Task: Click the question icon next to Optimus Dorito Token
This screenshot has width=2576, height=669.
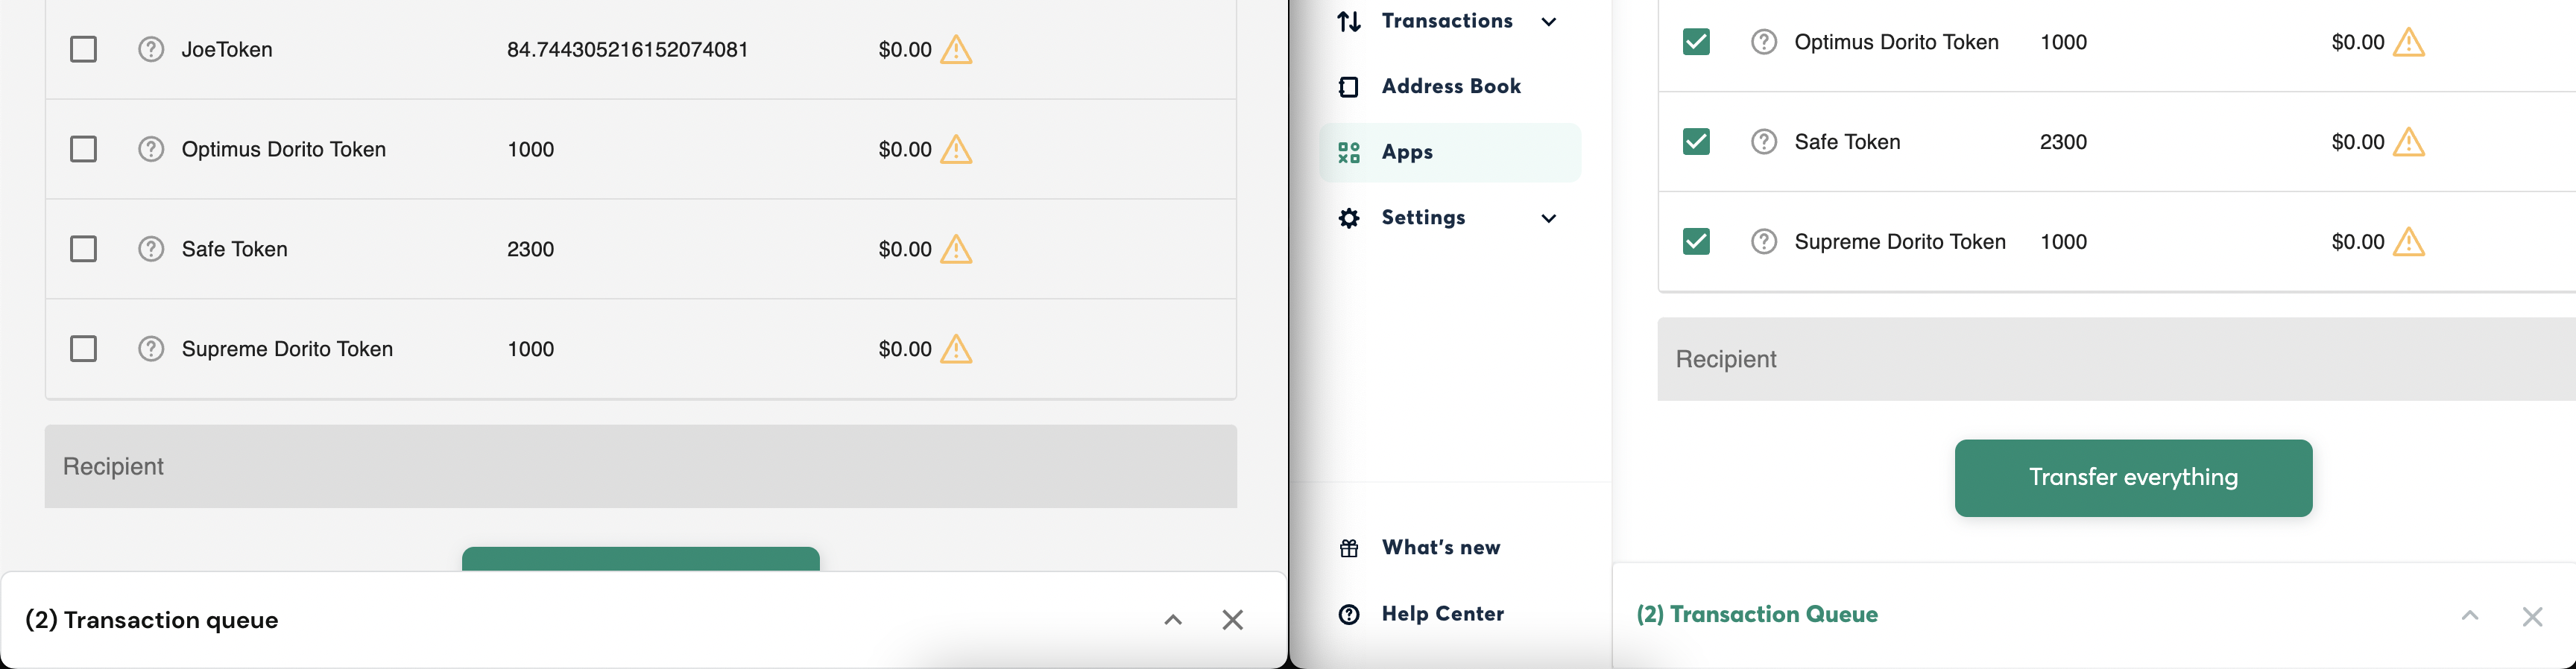Action: click(x=151, y=148)
